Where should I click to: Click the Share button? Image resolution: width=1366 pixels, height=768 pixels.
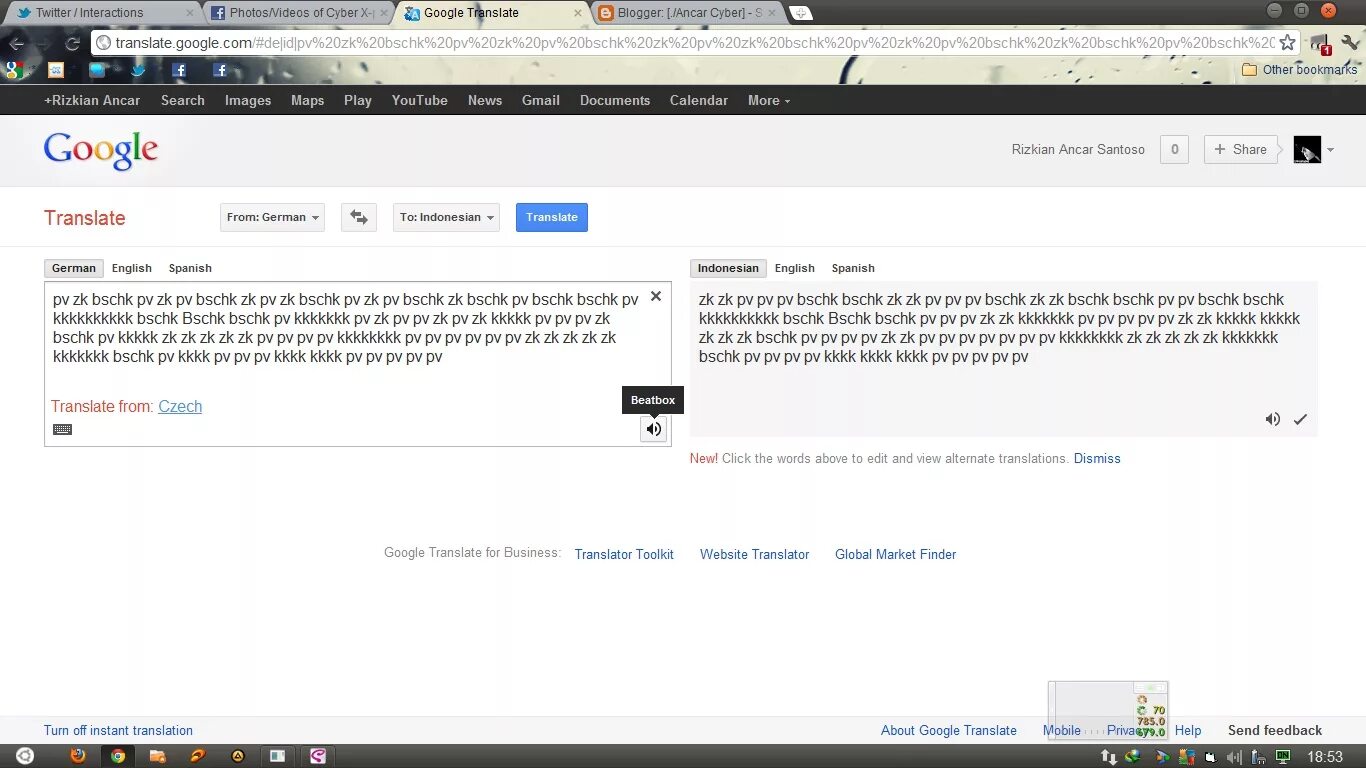[x=1241, y=149]
